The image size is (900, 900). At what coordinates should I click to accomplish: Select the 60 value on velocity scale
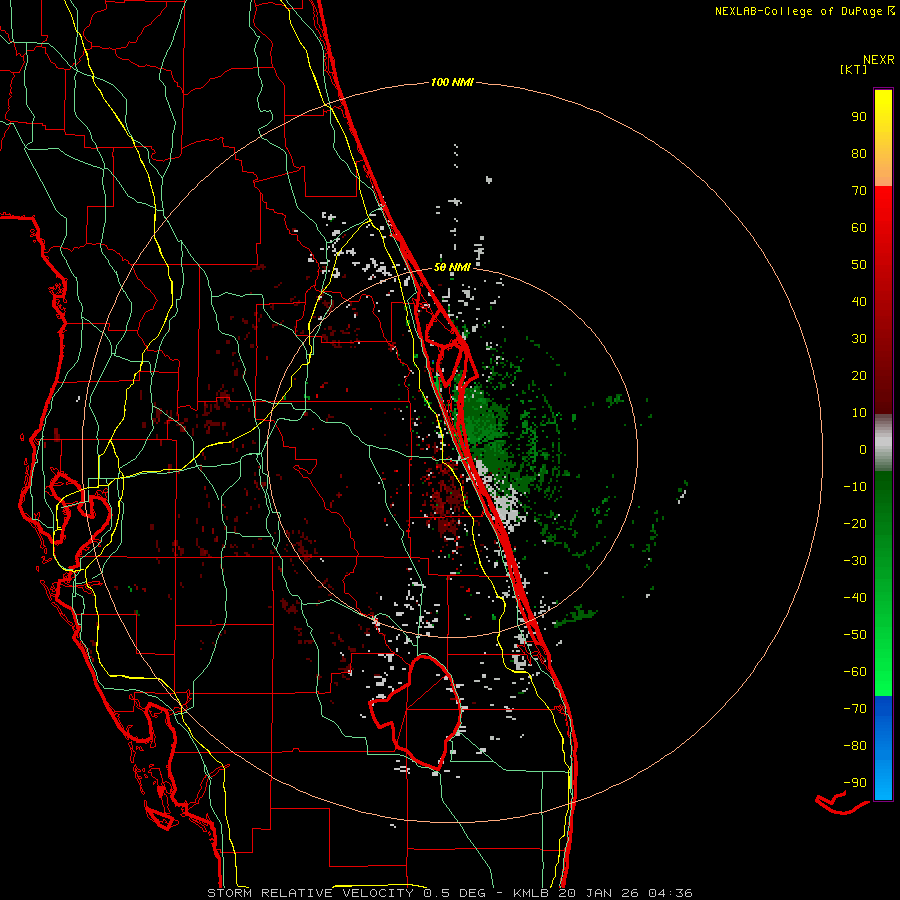pos(859,227)
